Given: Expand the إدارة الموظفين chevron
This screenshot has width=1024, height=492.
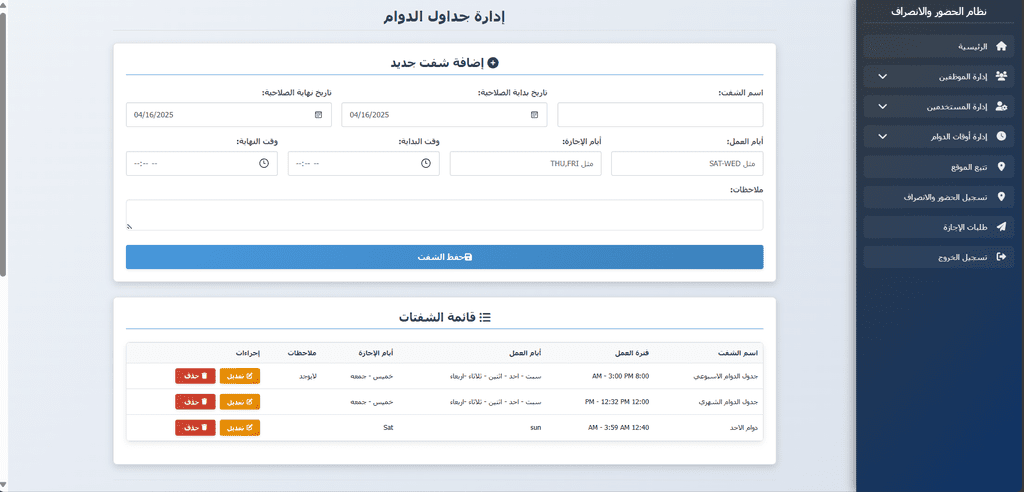Looking at the screenshot, I should [x=882, y=76].
